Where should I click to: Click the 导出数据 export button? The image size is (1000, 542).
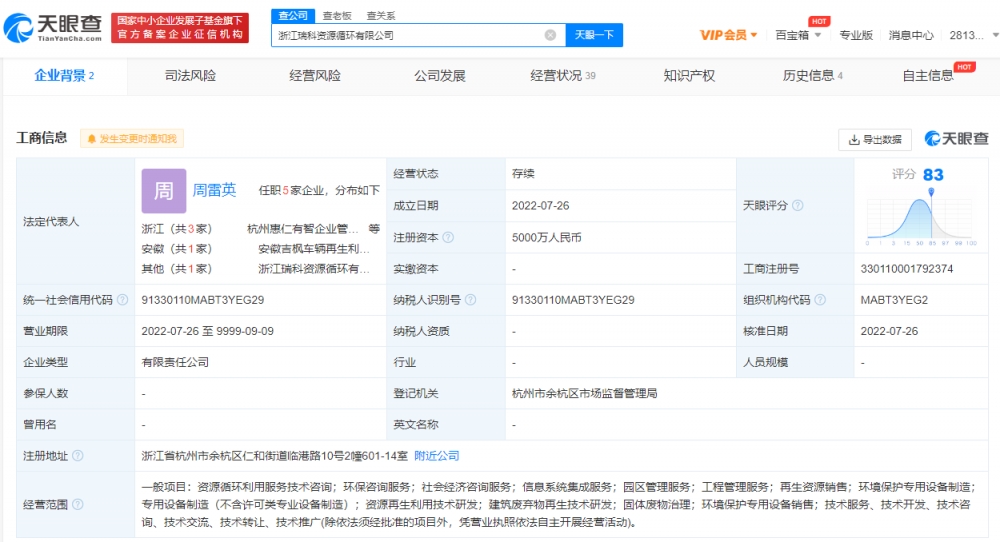point(874,139)
